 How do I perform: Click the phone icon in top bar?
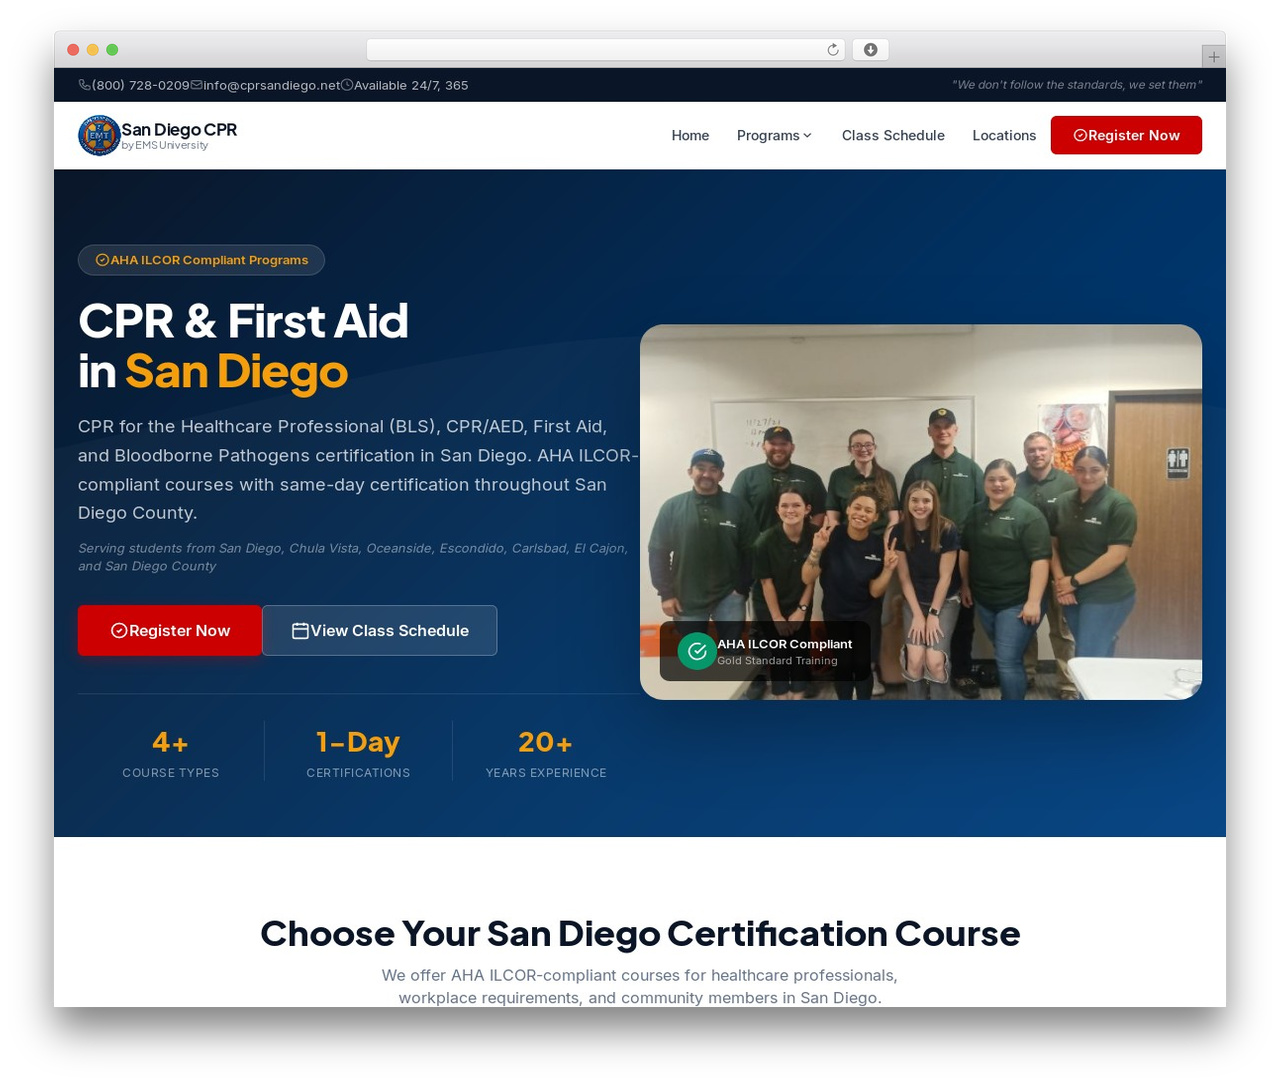[x=85, y=85]
